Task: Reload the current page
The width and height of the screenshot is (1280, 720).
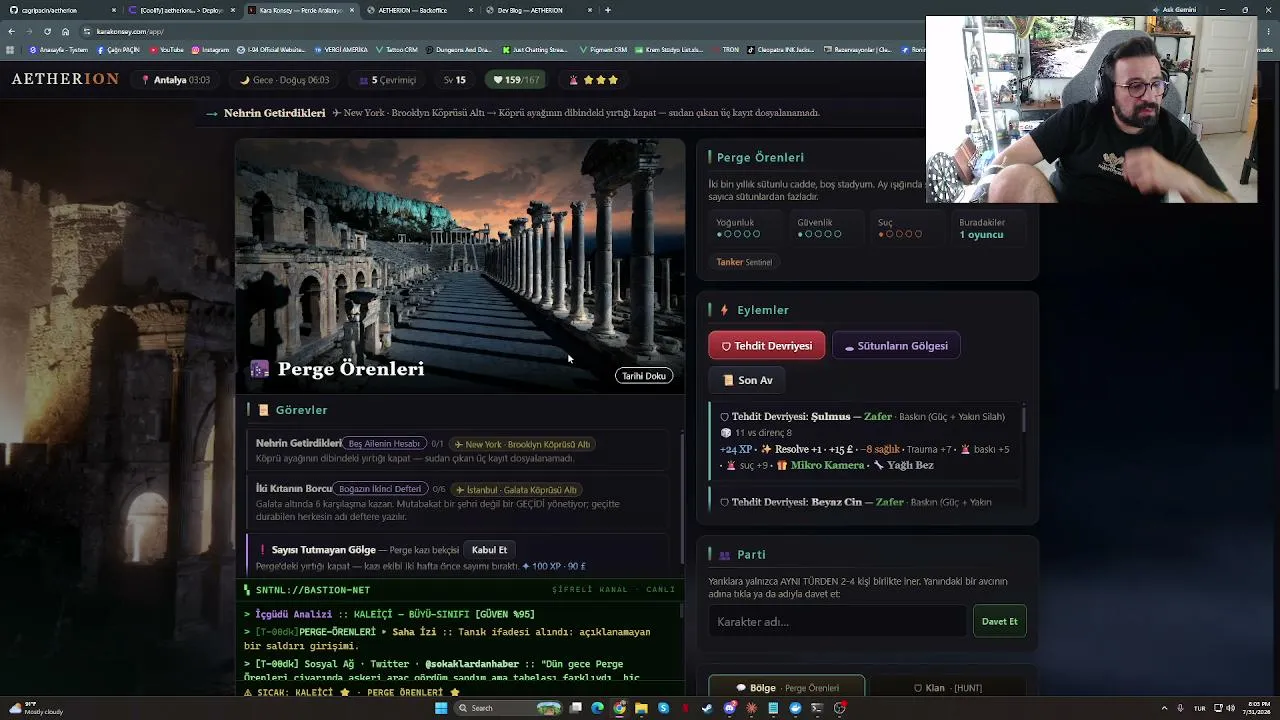Action: 47,31
